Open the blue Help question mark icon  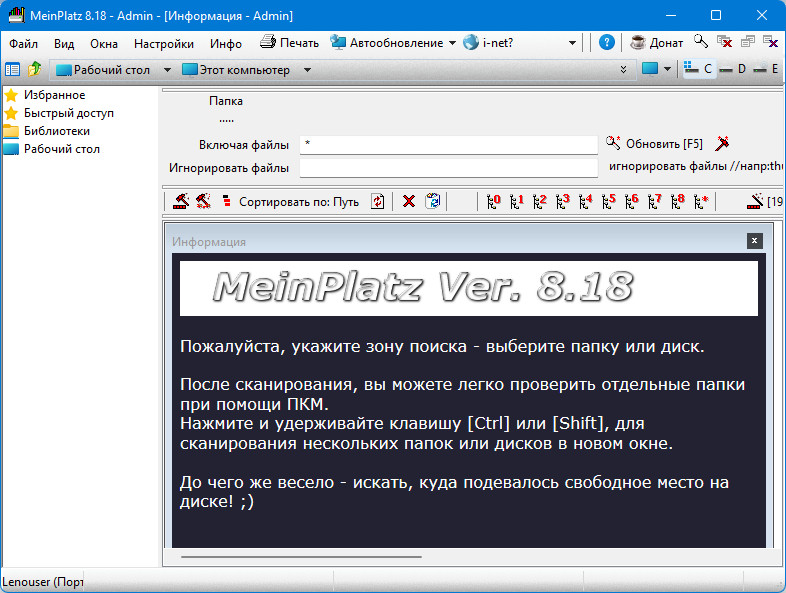pos(607,43)
